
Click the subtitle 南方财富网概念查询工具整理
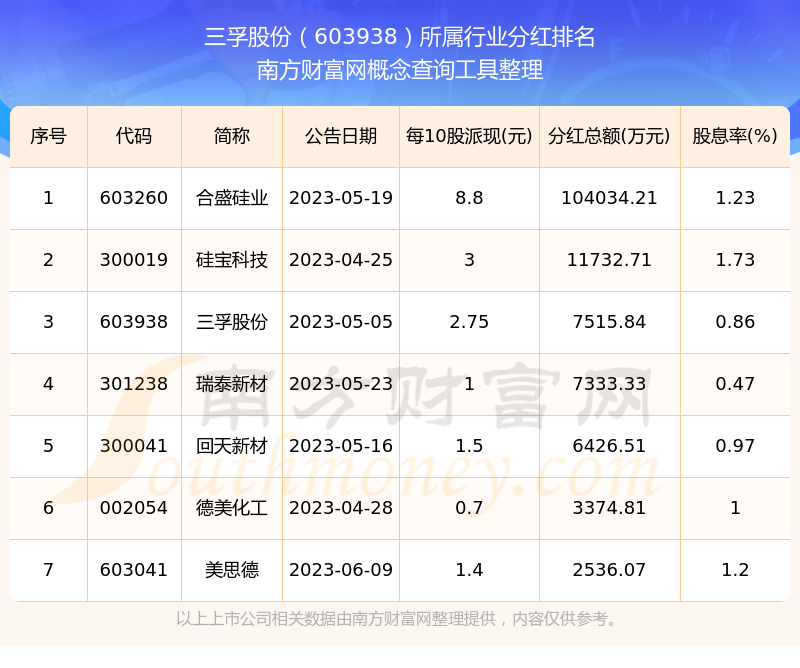[x=399, y=70]
